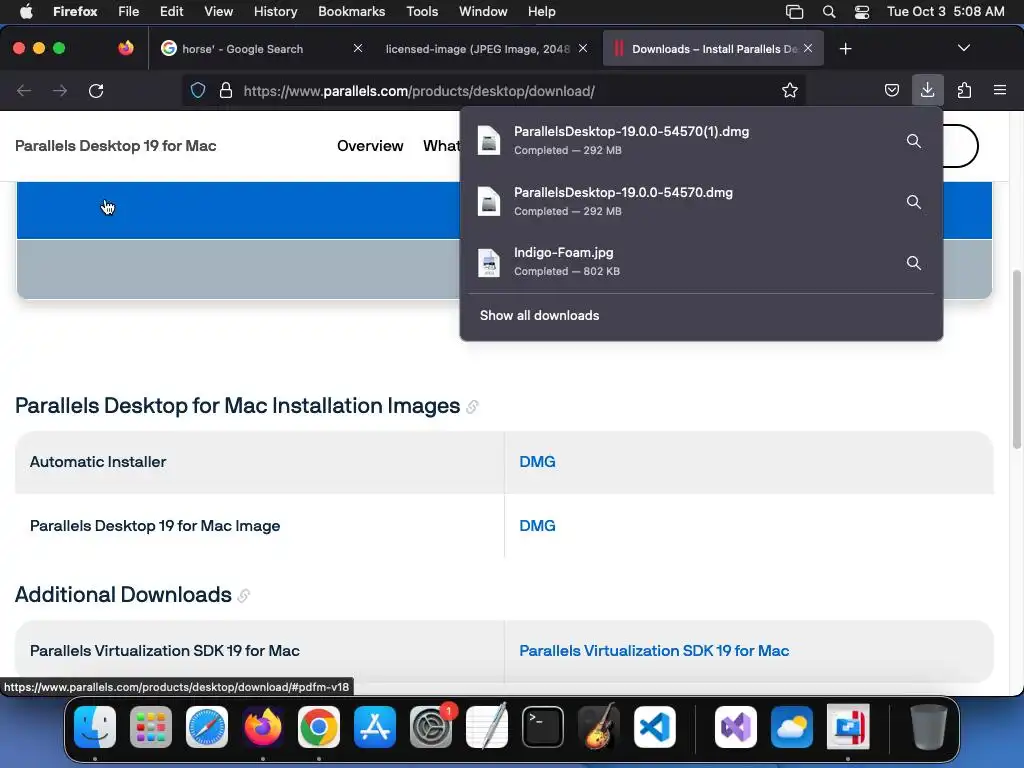Viewport: 1024px width, 768px height.
Task: Open the History menu
Action: [275, 12]
